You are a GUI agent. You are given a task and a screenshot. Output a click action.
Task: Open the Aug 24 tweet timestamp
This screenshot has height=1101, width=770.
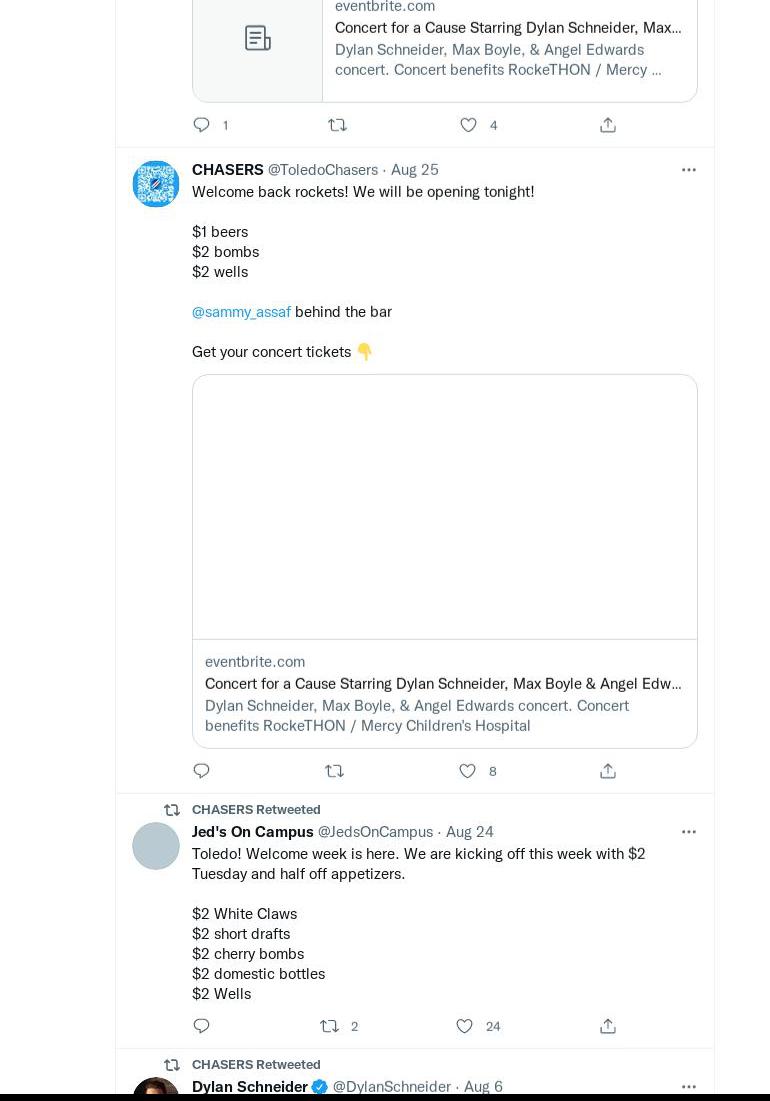[470, 832]
